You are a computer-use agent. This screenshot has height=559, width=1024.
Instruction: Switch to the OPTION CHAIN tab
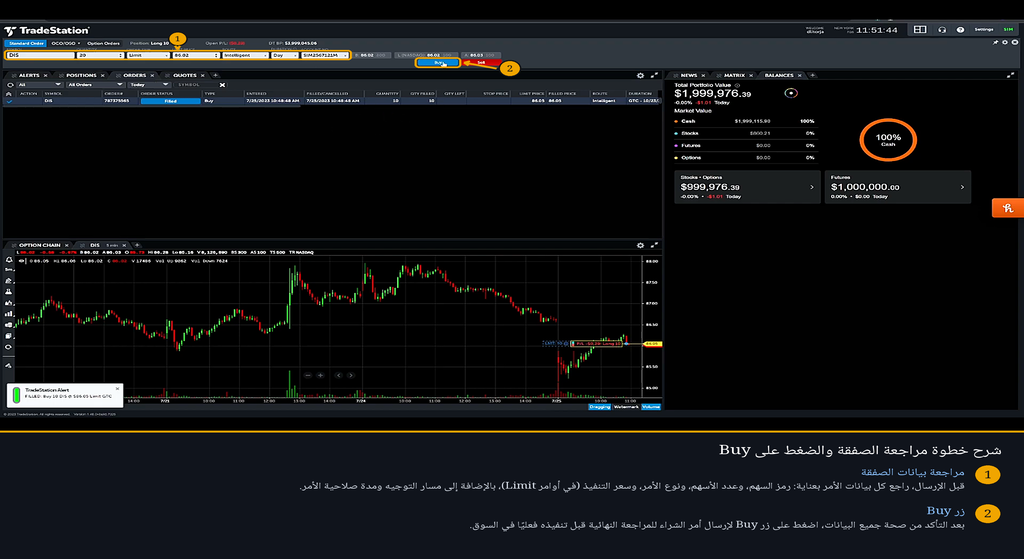point(39,245)
